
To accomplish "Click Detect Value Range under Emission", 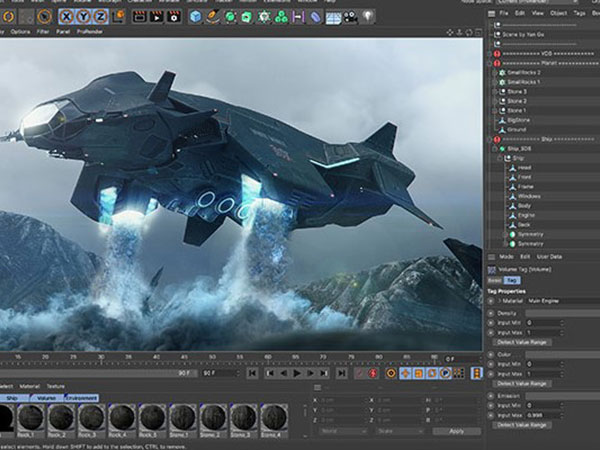I will (522, 425).
